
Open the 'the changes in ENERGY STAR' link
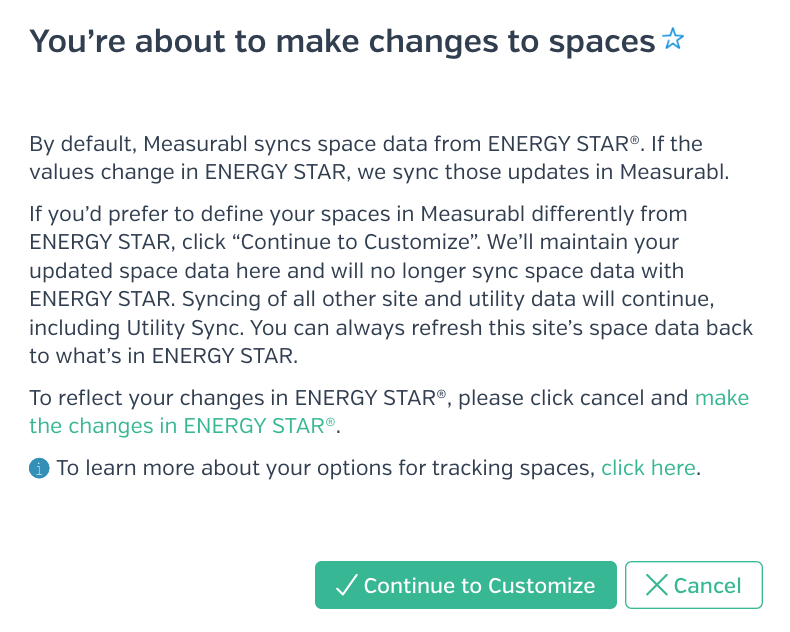pos(182,426)
